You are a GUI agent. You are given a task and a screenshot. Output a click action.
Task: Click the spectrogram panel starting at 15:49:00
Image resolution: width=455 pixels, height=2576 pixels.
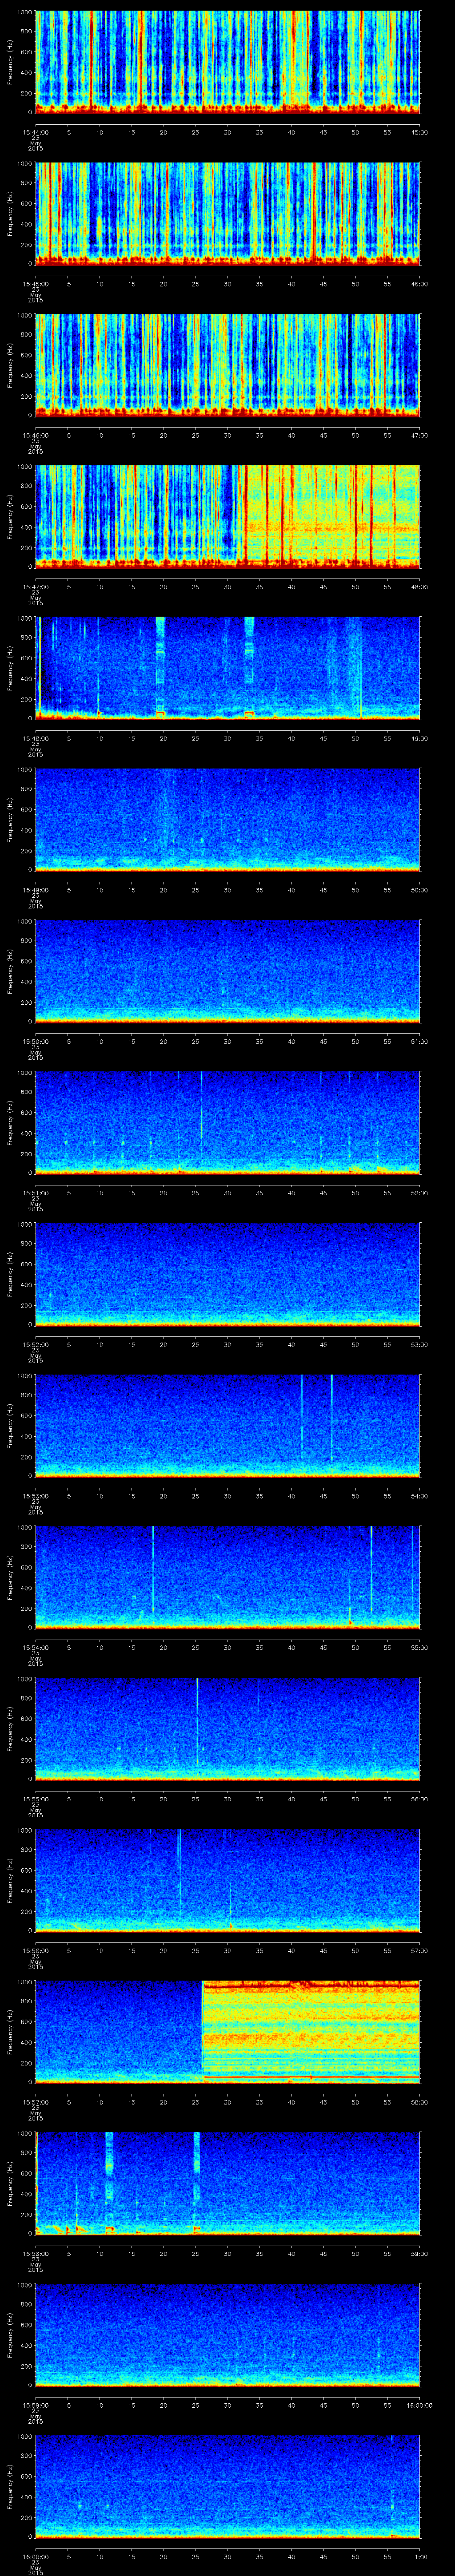(228, 819)
